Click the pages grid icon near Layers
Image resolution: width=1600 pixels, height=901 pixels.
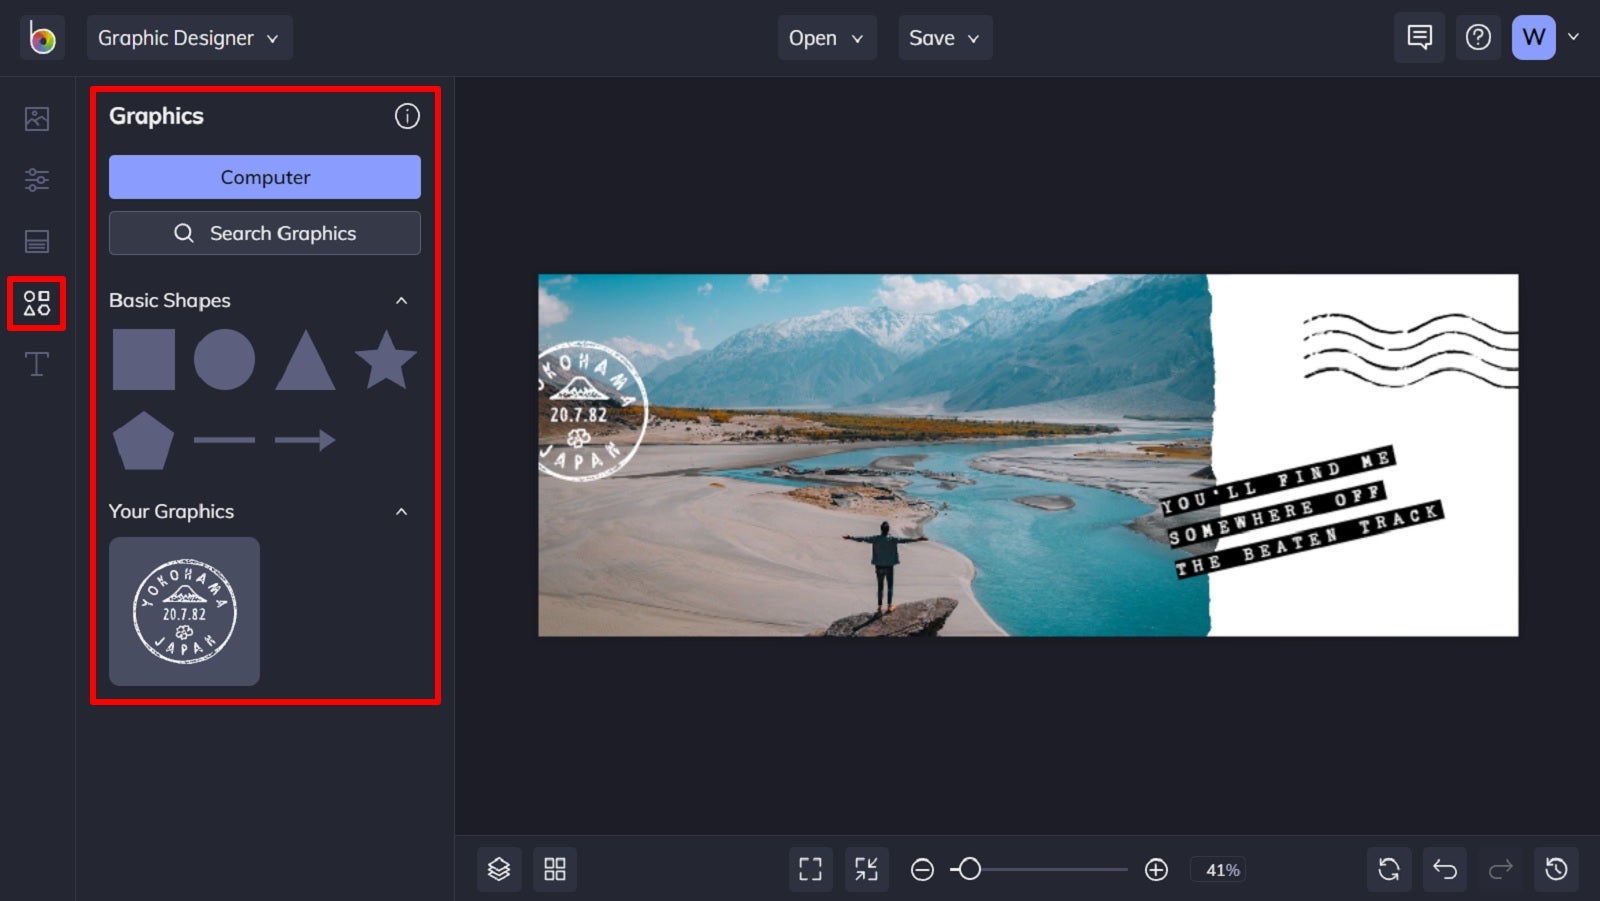[556, 869]
